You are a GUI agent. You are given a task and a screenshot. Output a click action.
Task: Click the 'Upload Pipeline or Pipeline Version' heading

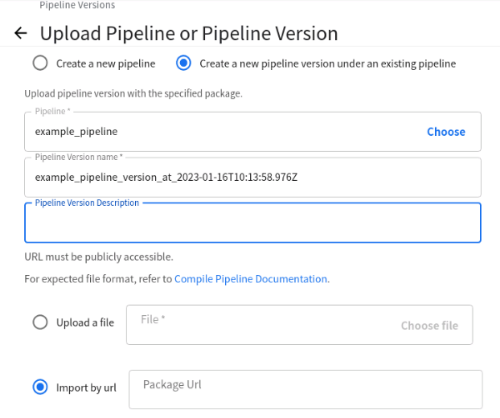189,33
